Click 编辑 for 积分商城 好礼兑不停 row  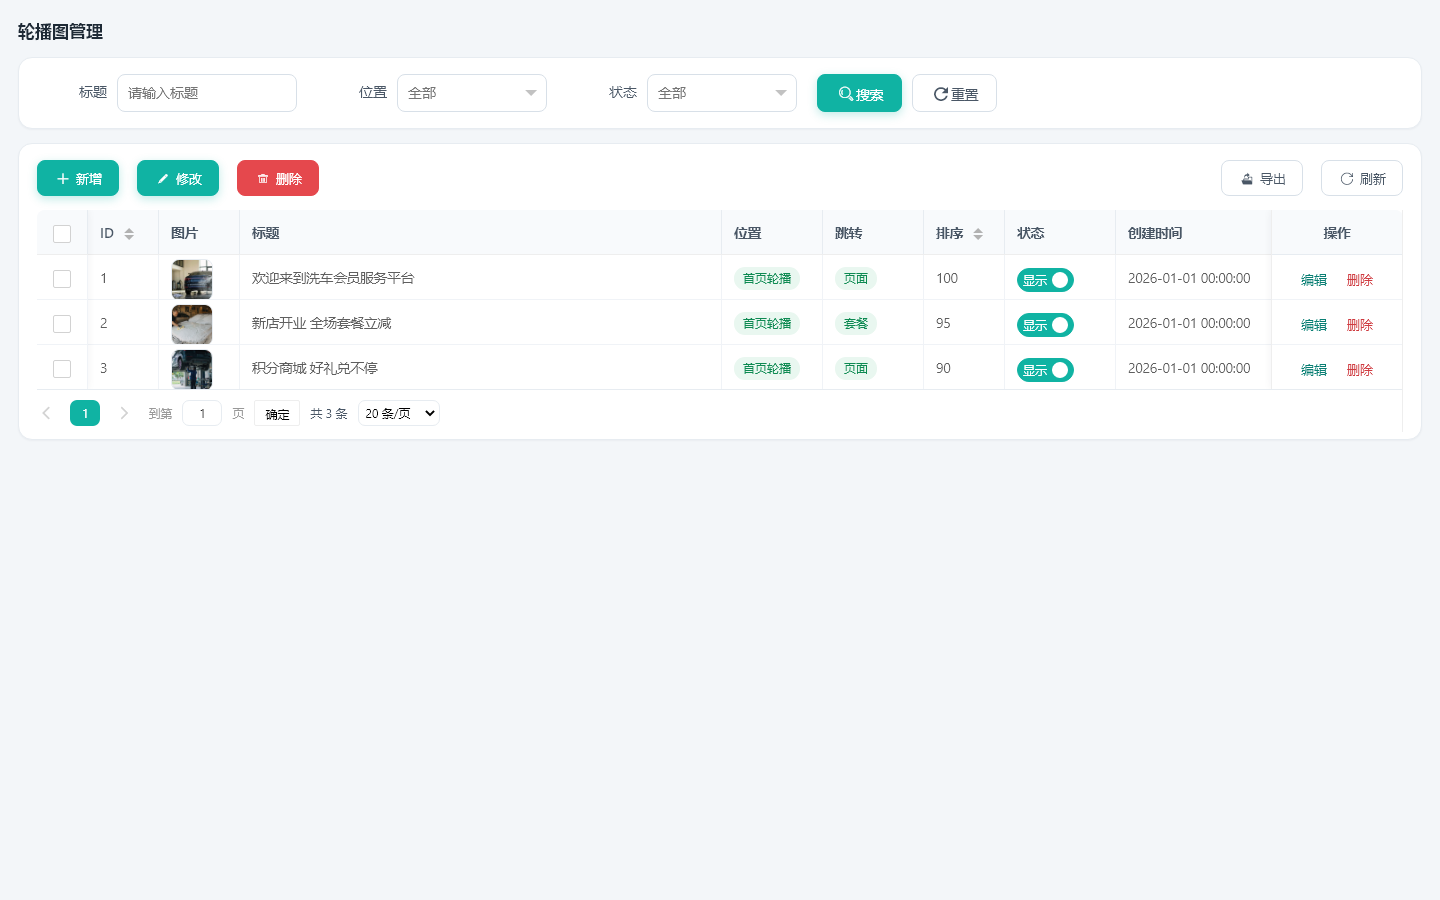1314,370
